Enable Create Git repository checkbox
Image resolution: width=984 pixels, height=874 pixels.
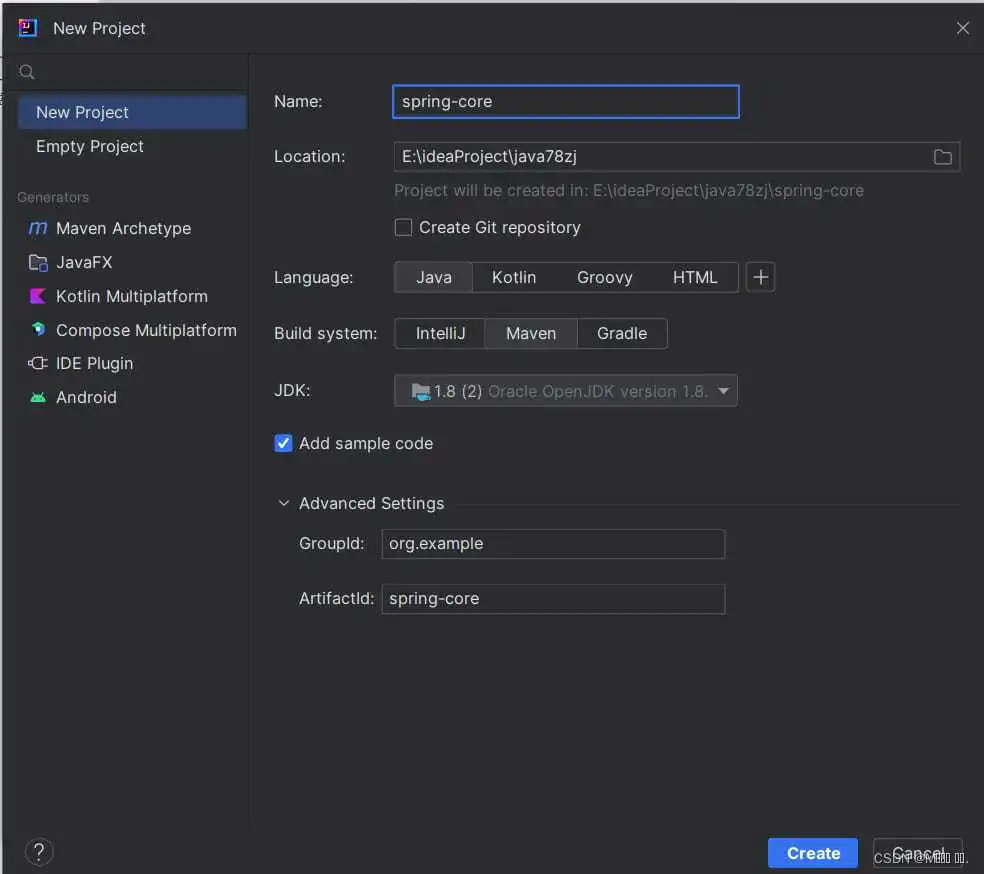tap(403, 227)
